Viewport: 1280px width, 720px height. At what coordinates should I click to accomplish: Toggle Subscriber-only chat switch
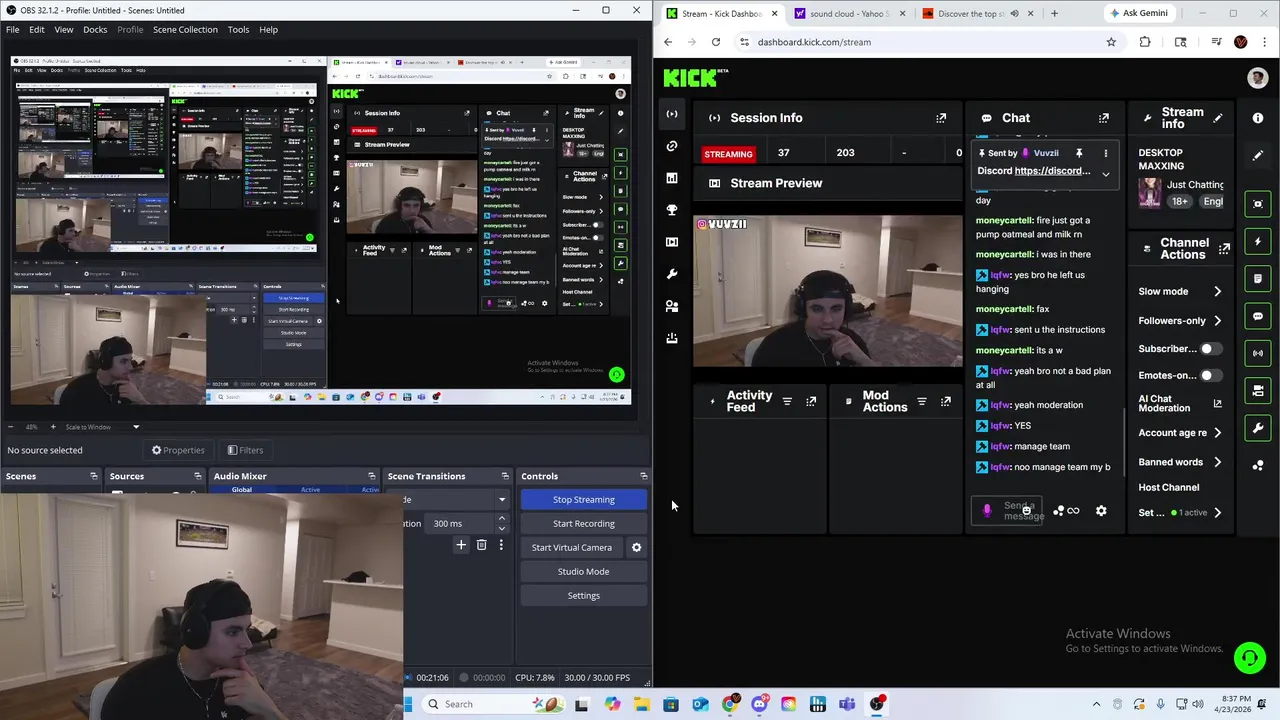coord(1210,349)
